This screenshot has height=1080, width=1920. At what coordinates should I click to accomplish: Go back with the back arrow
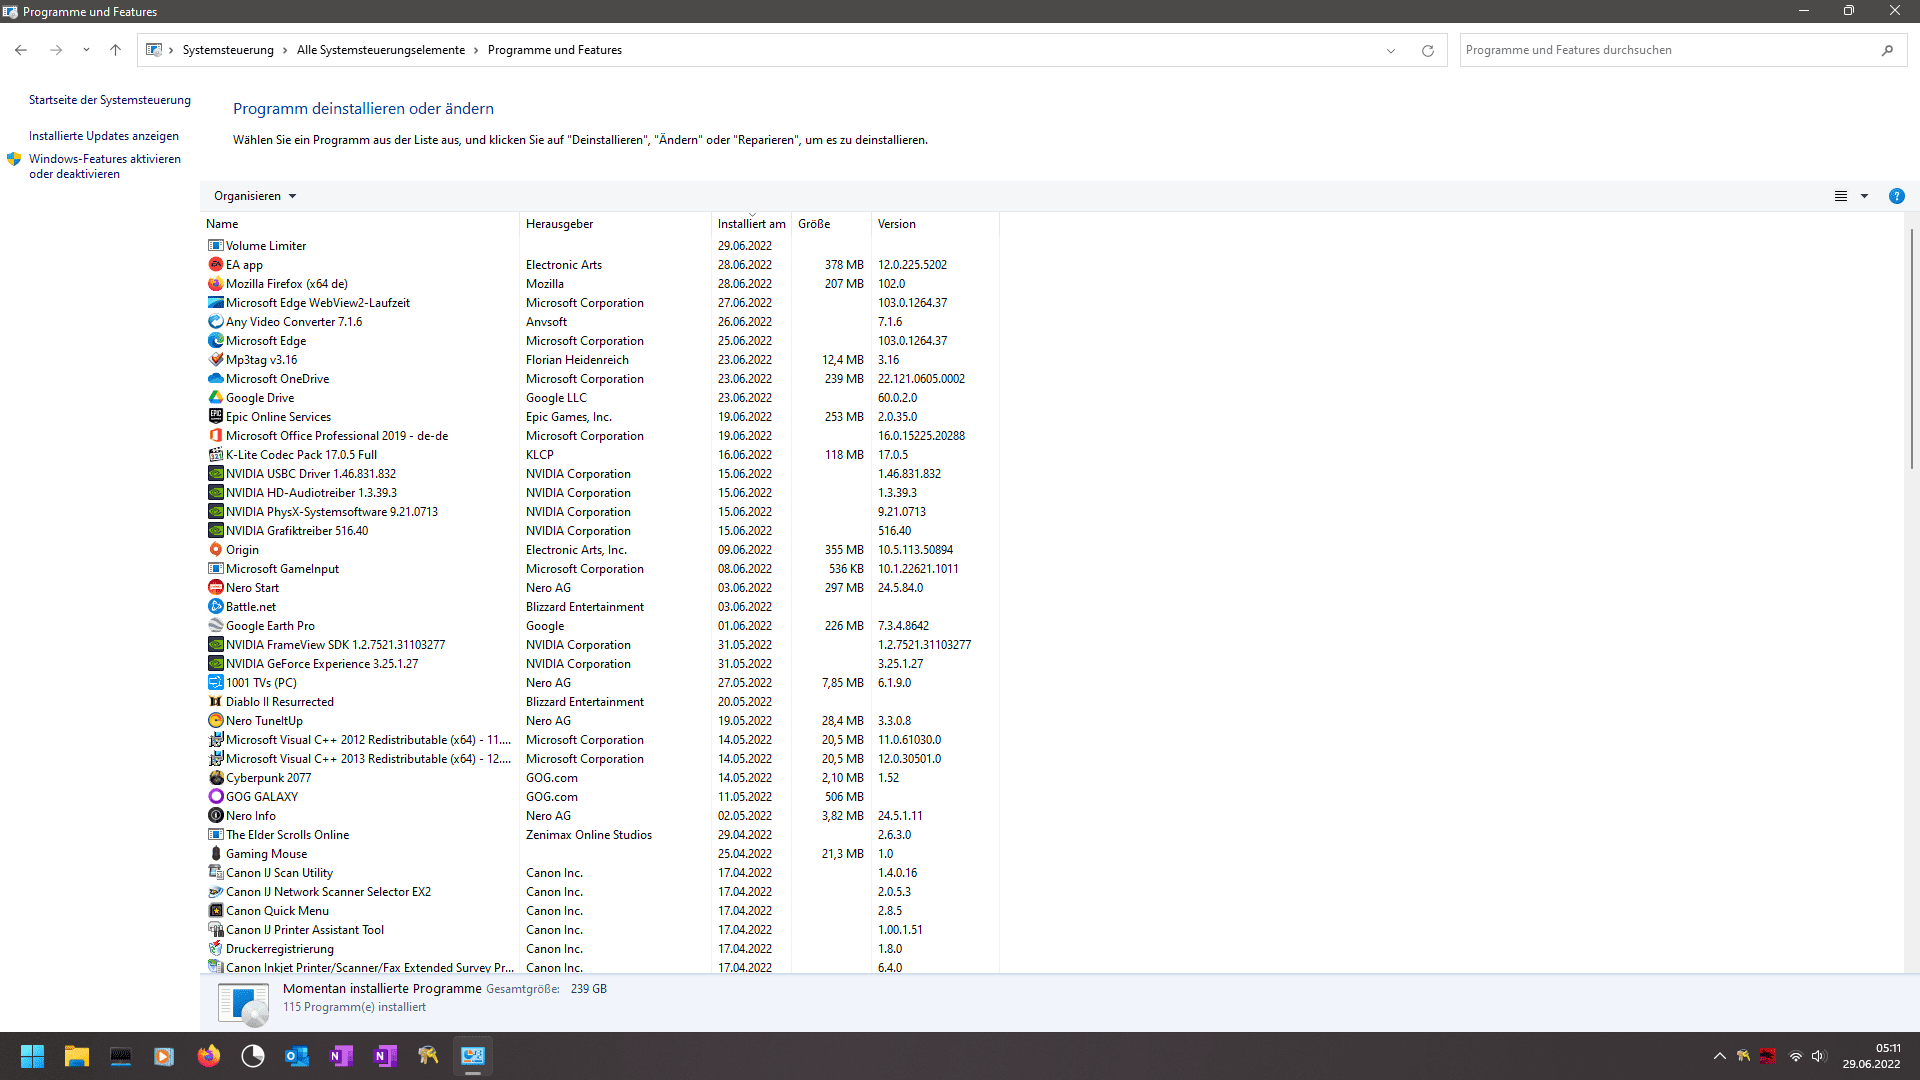(x=21, y=50)
